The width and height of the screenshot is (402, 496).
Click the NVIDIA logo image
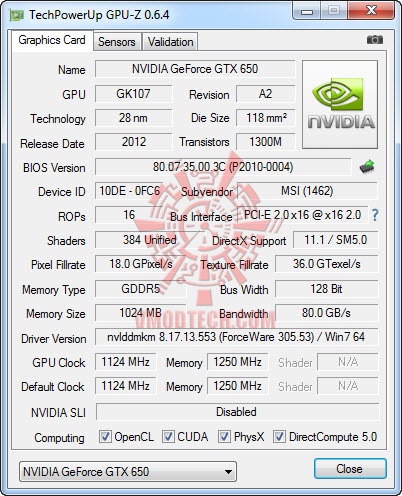340,104
